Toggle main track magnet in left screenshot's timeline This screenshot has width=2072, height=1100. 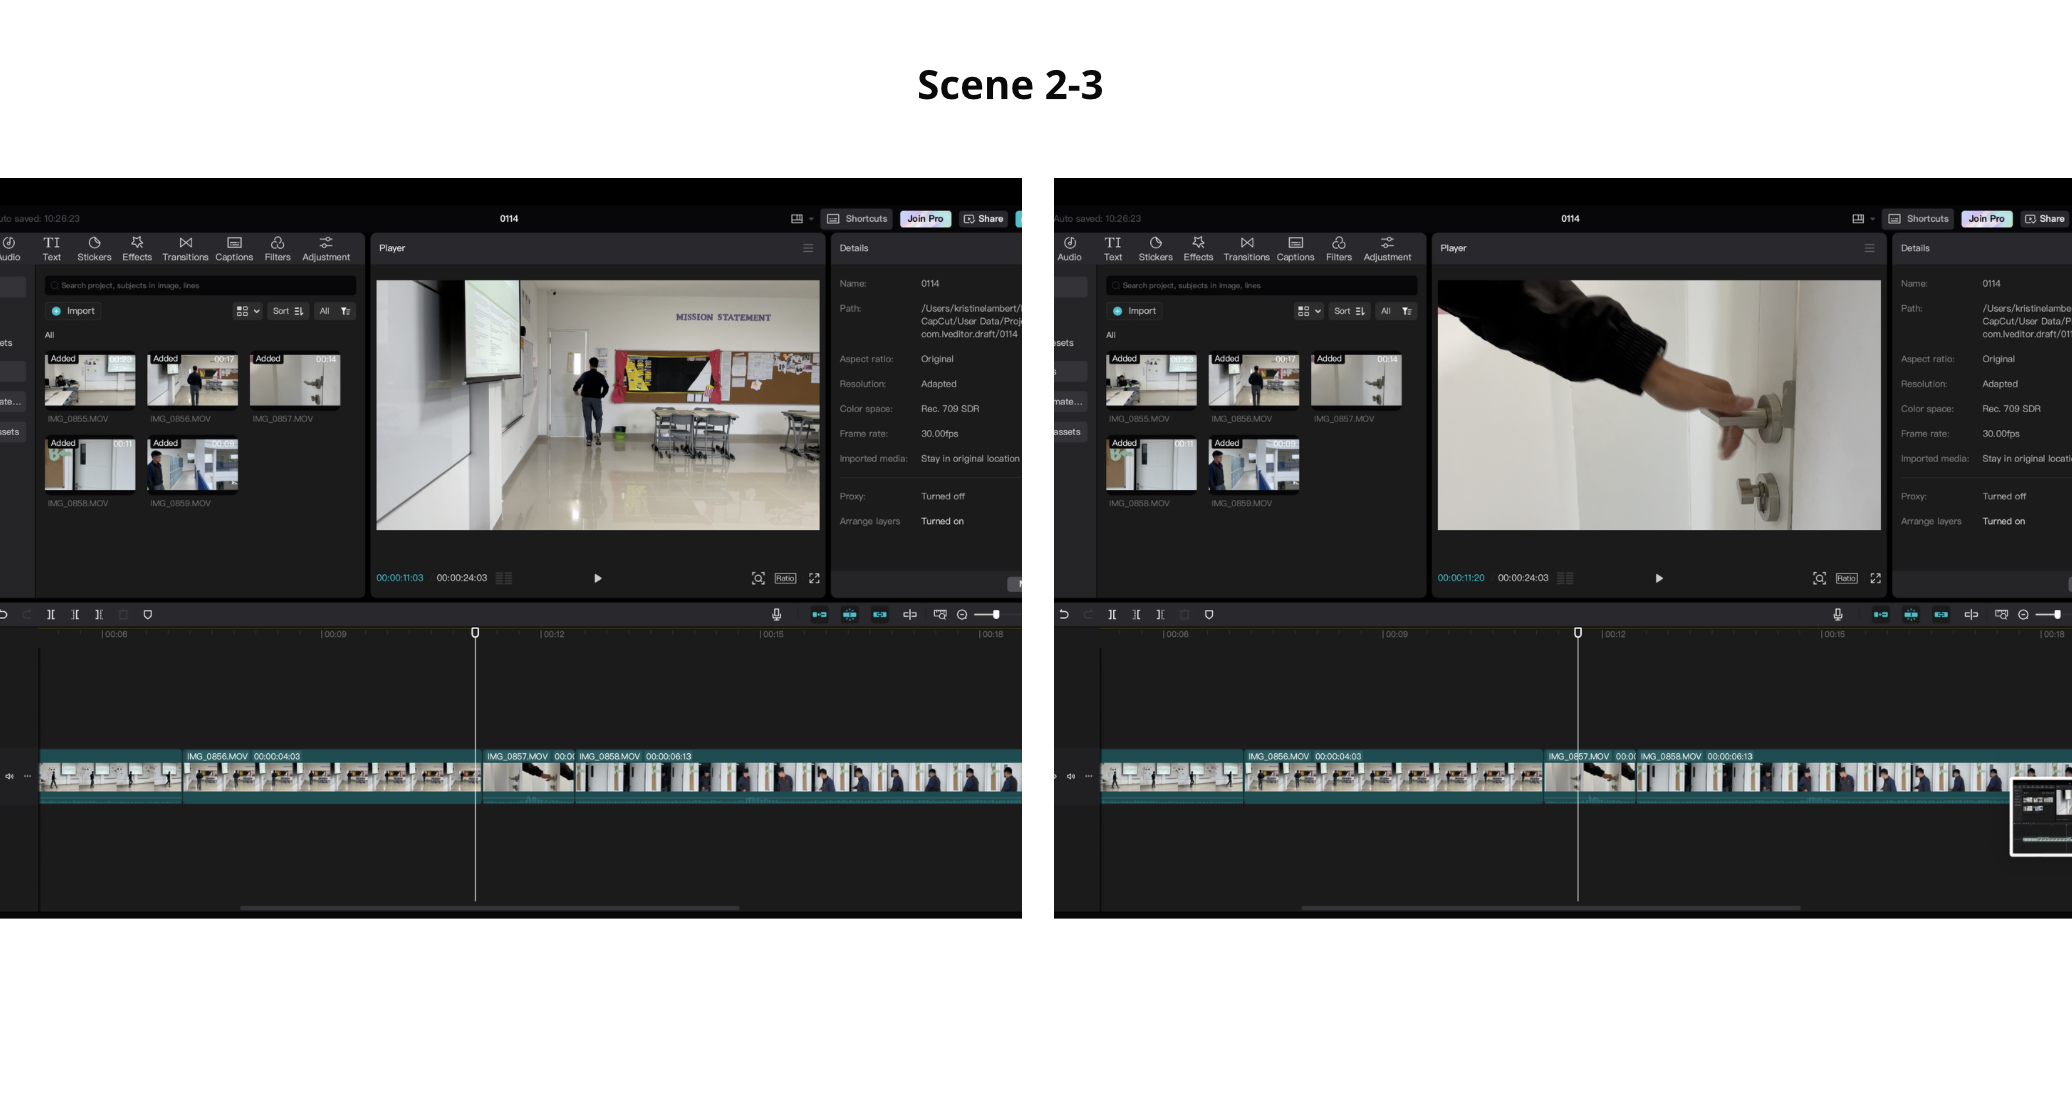point(819,615)
